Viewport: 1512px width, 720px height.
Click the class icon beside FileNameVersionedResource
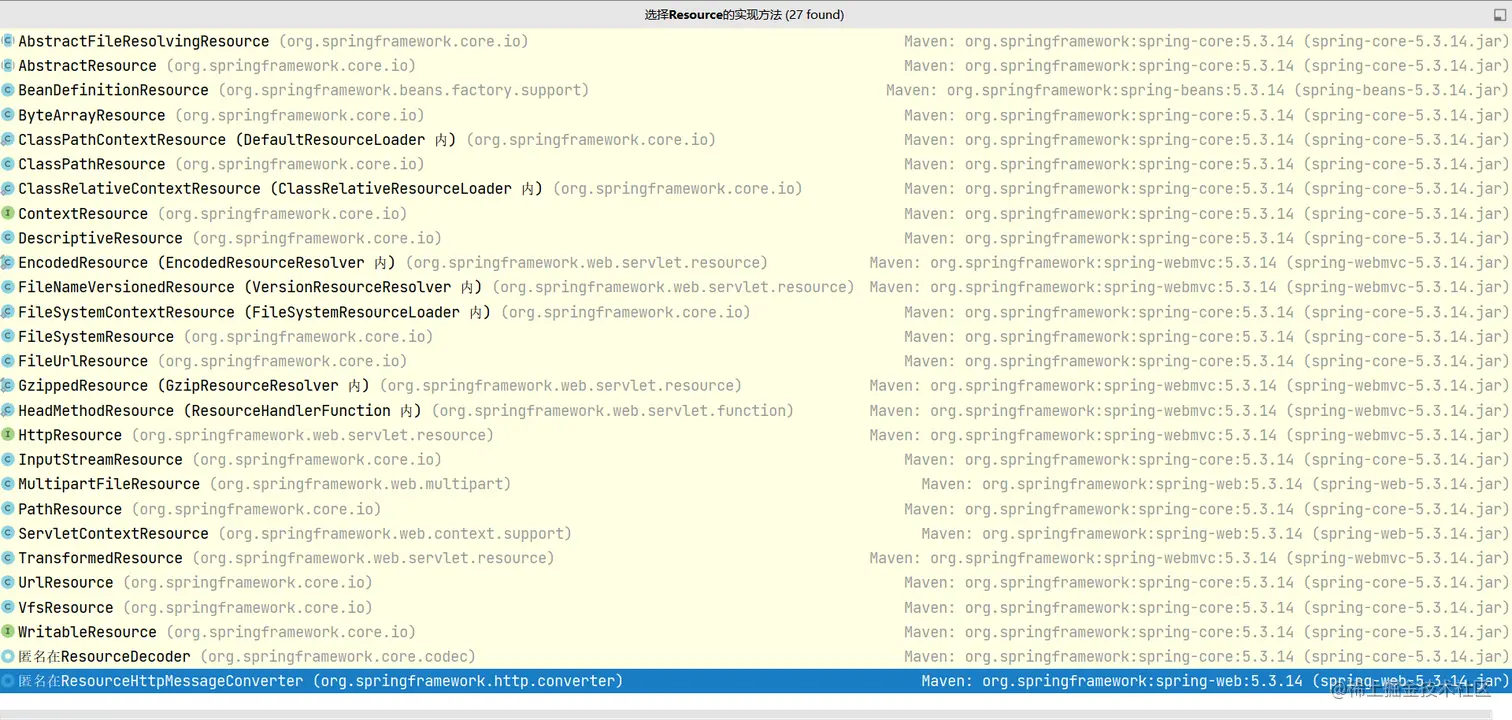(8, 287)
